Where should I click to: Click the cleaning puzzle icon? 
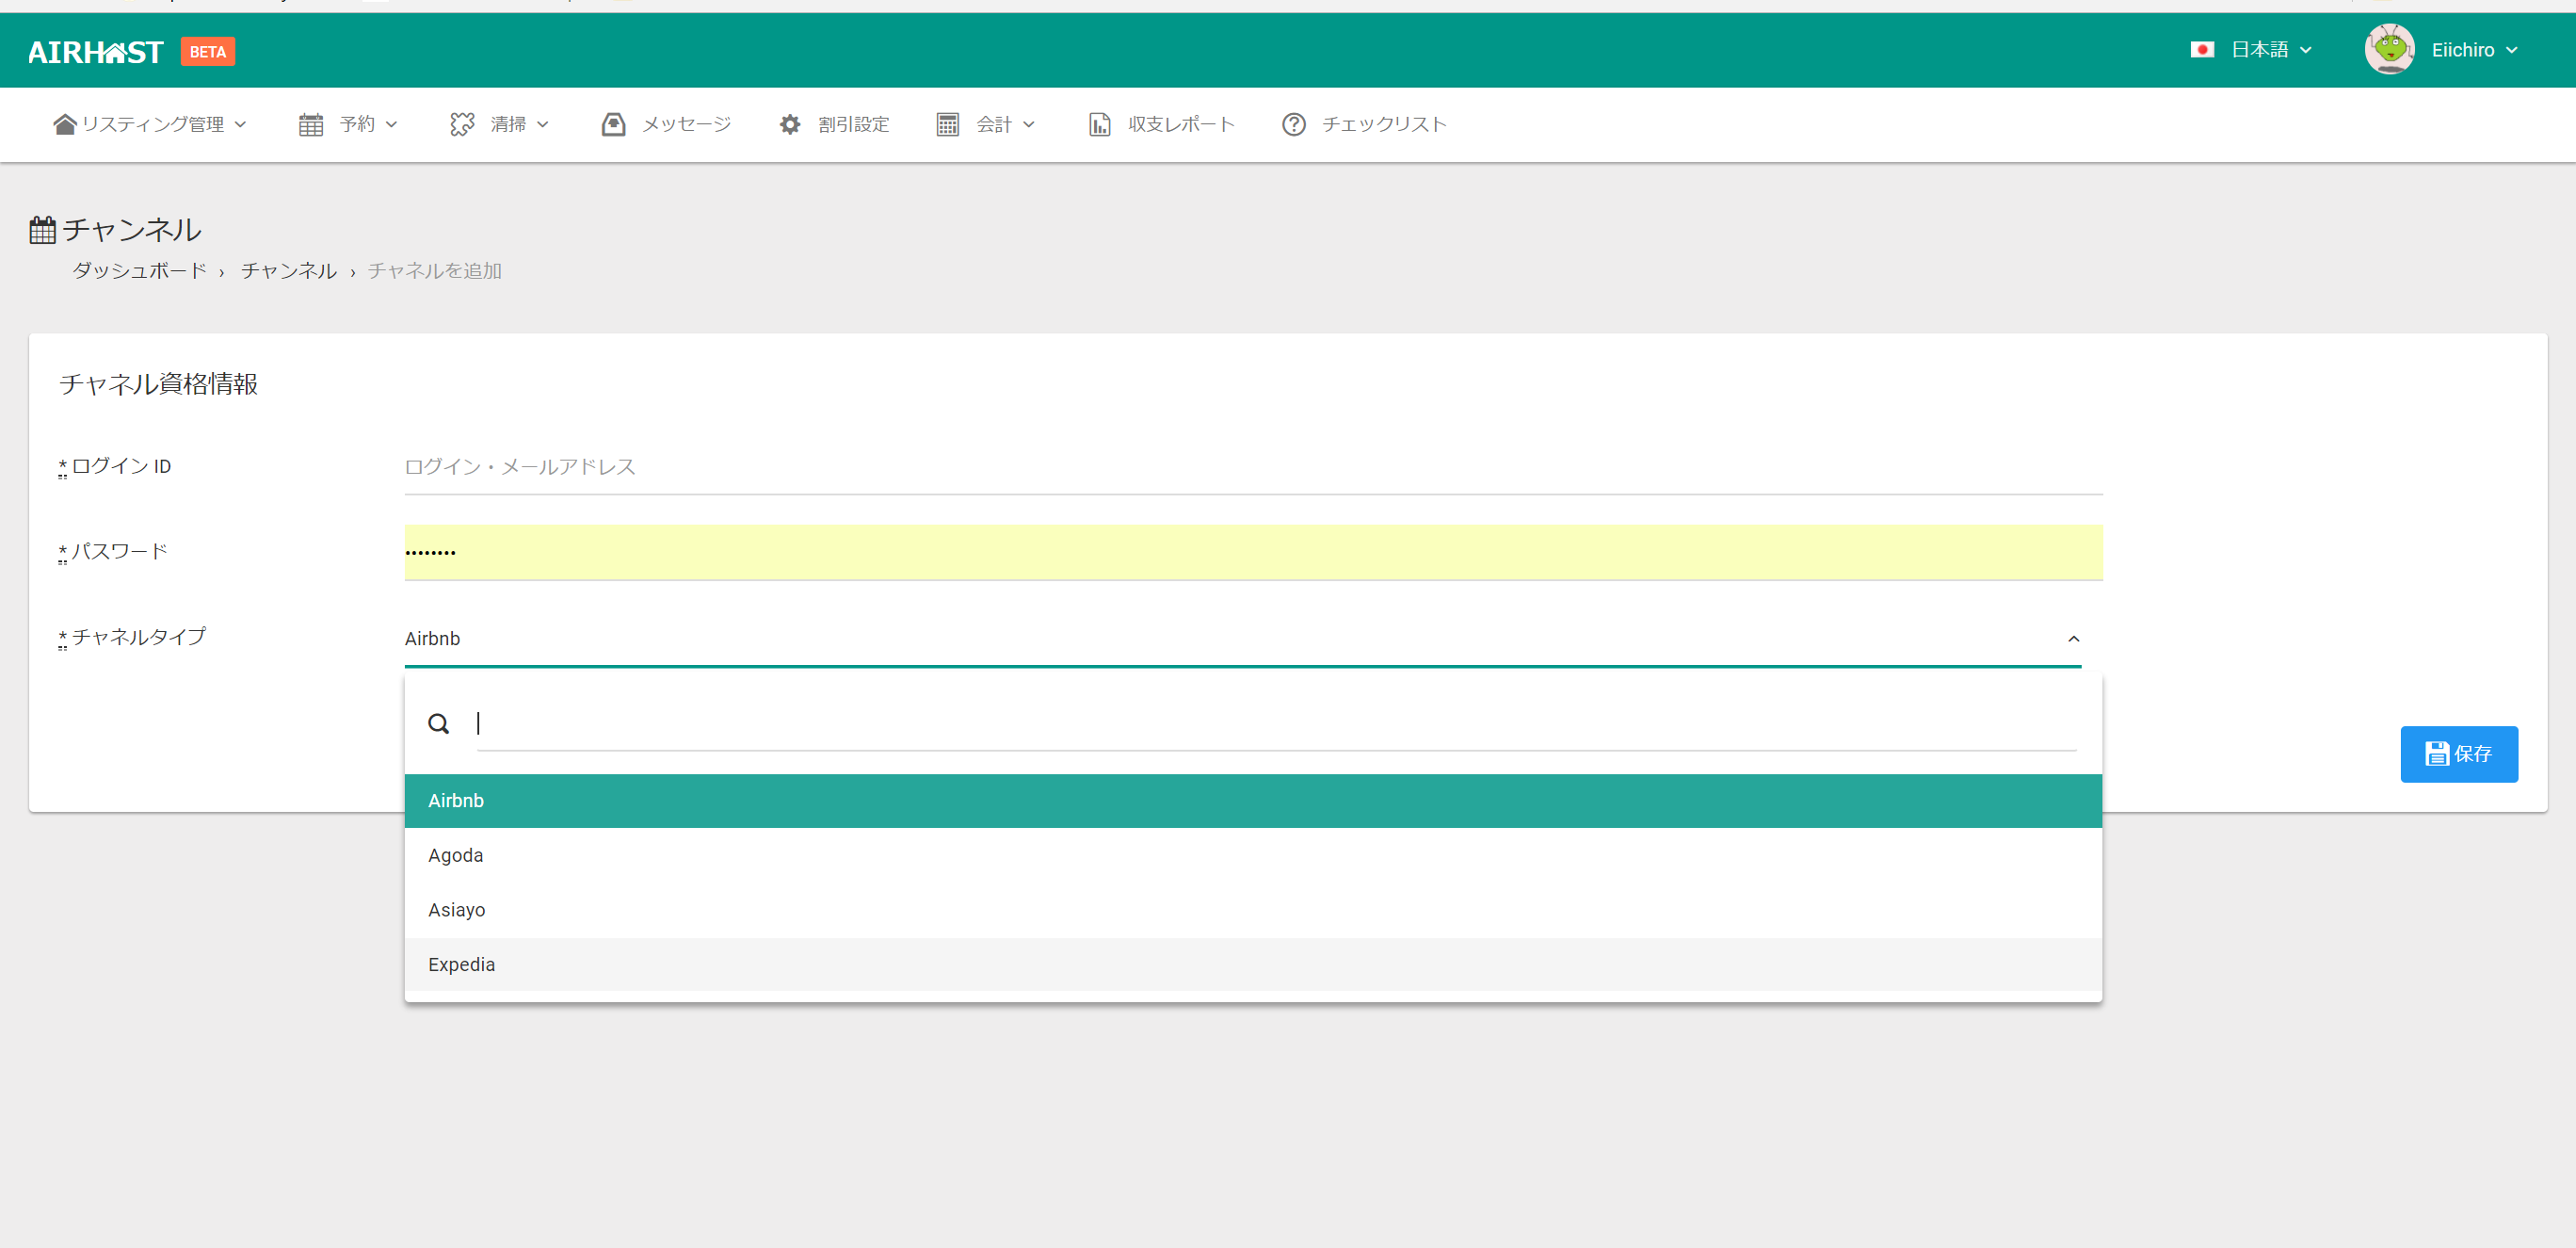coord(462,125)
